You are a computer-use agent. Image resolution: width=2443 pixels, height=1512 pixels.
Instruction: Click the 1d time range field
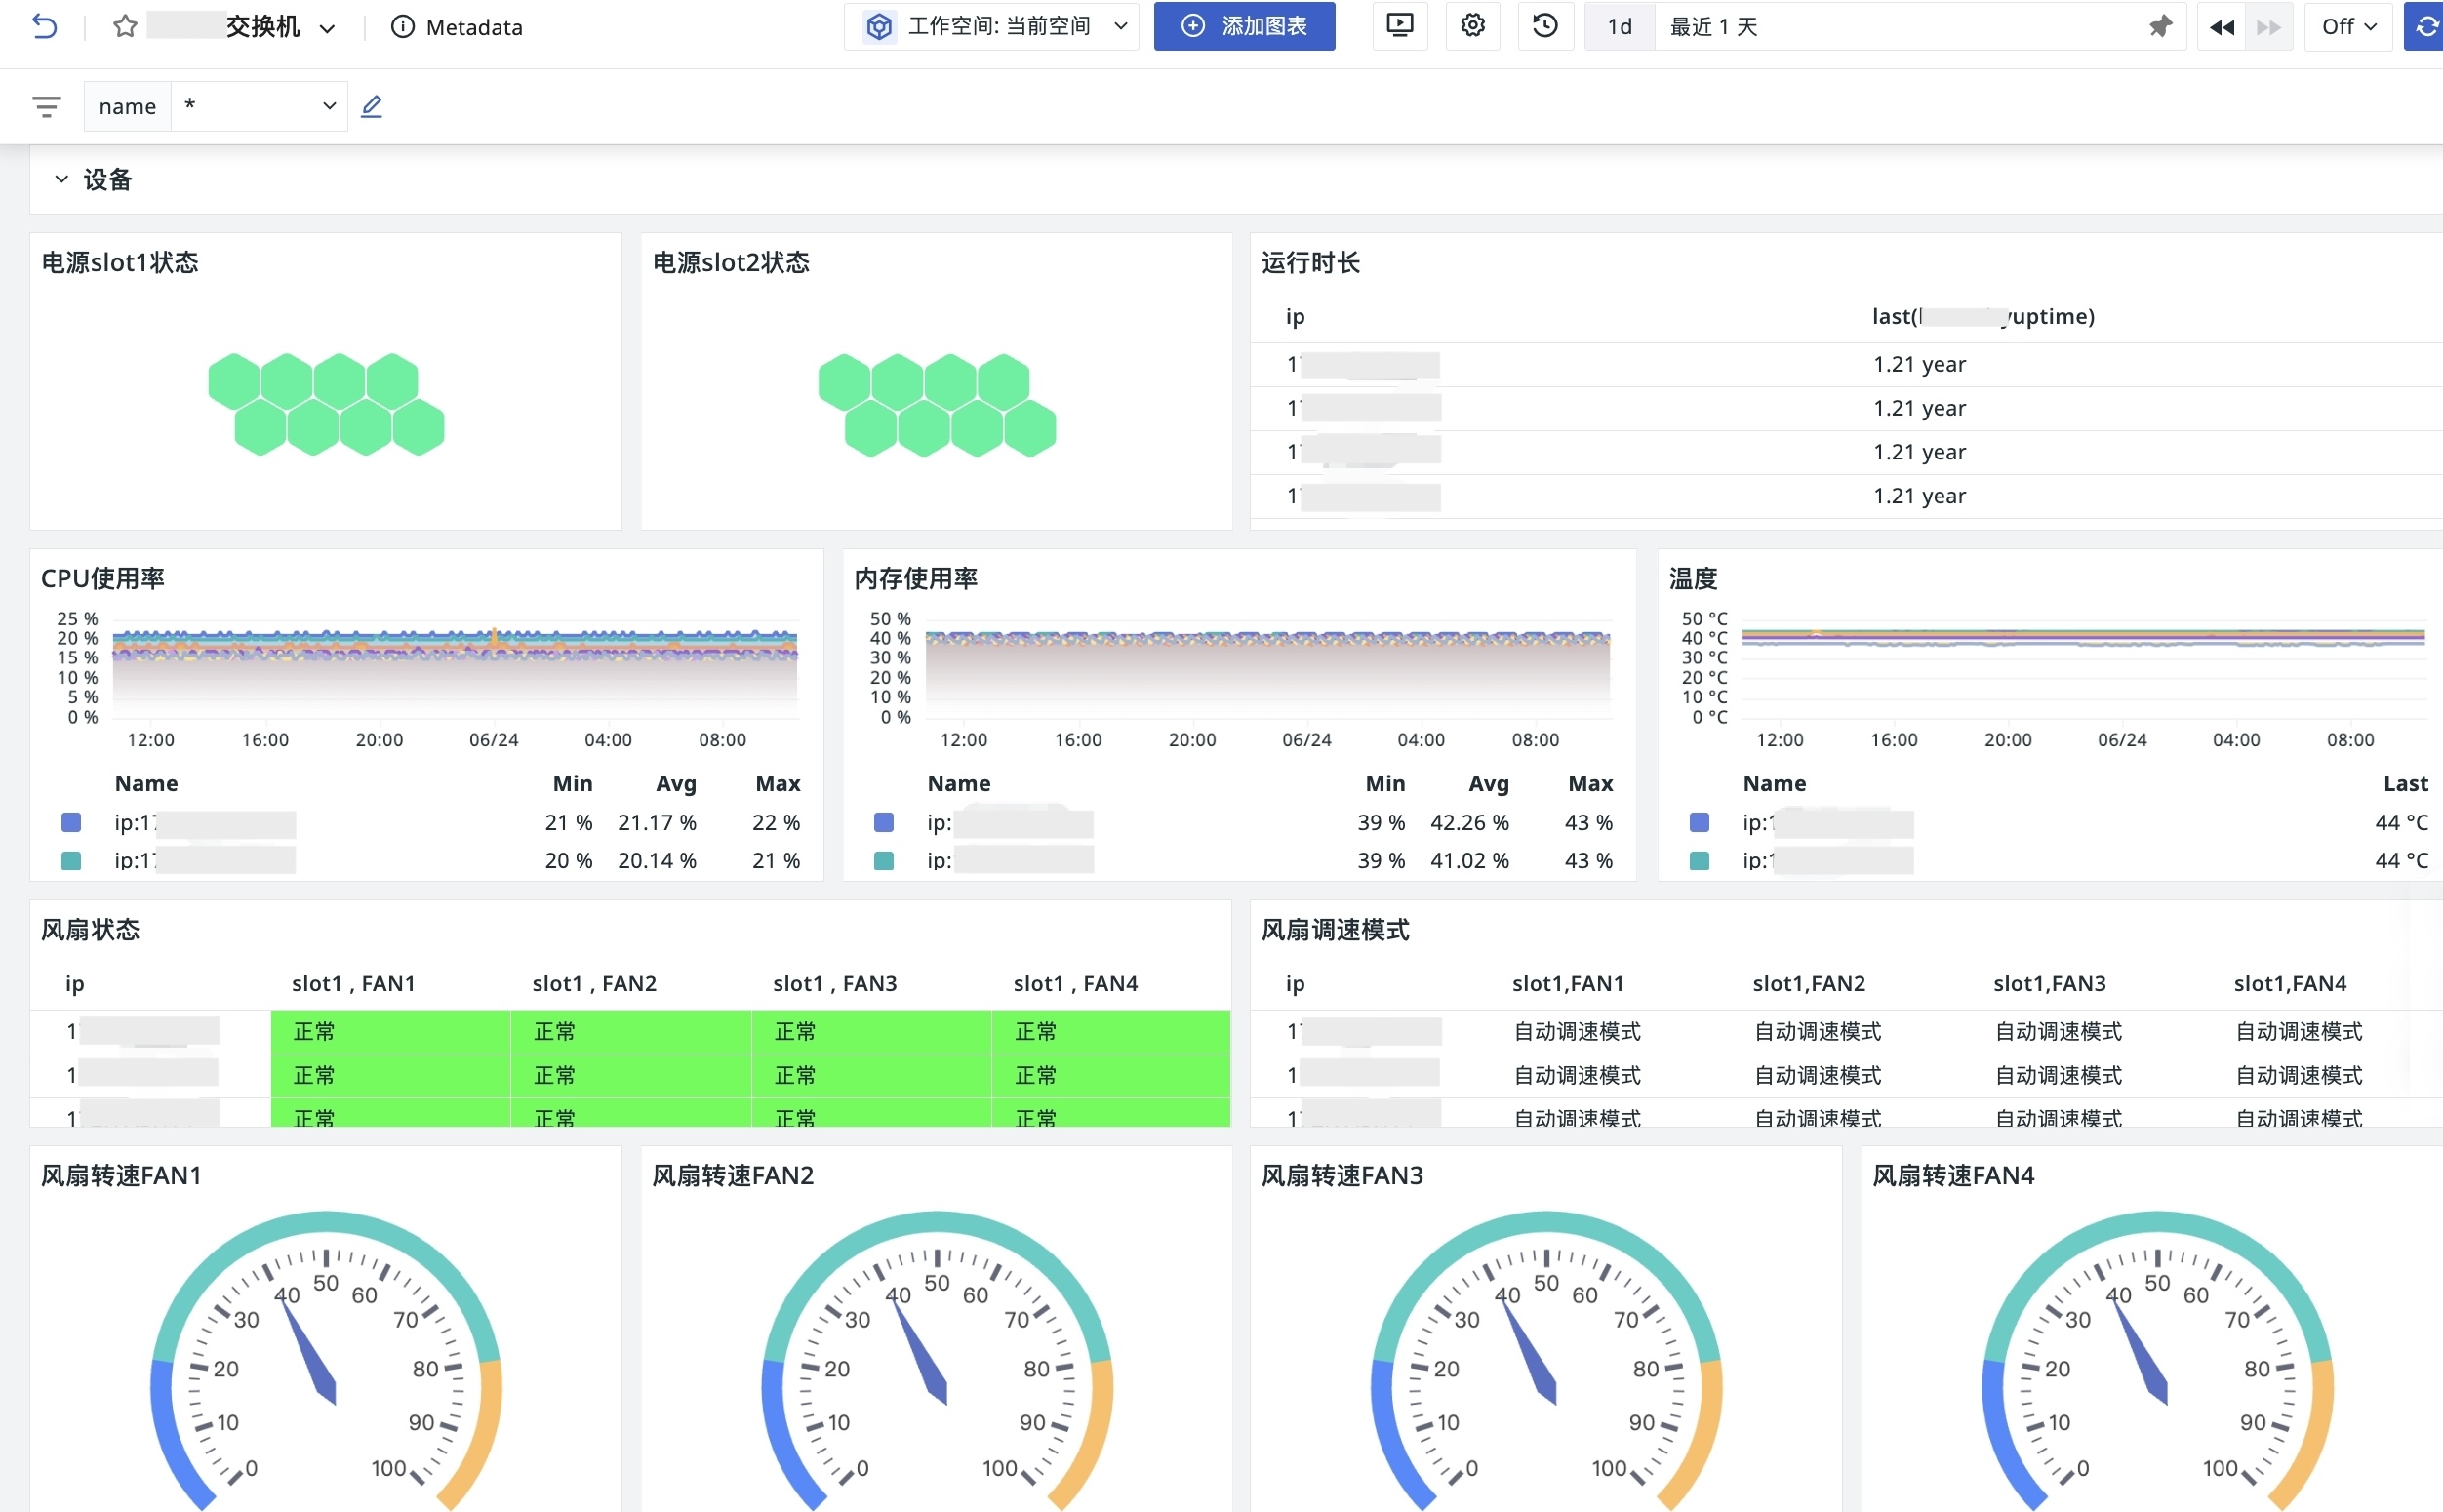point(1619,27)
